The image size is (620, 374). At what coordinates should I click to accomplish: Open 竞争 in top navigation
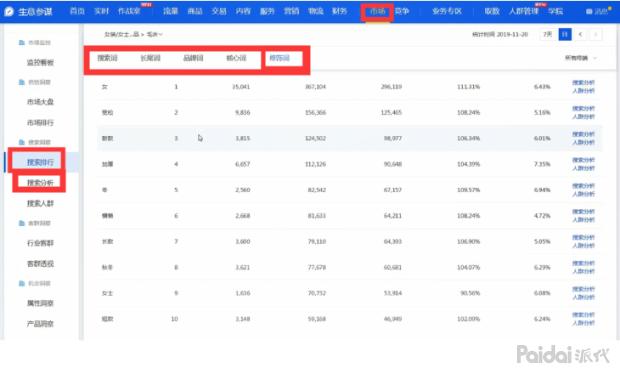coord(402,11)
